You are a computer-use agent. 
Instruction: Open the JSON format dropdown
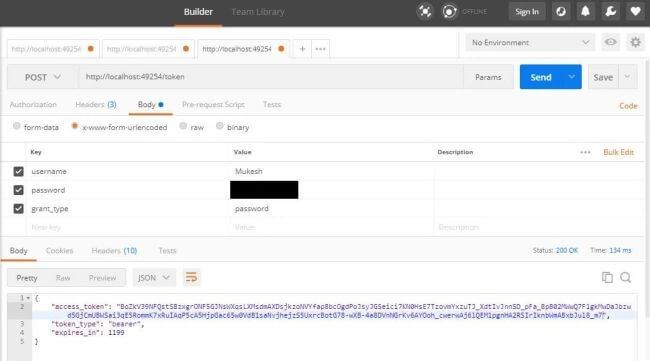click(x=154, y=278)
